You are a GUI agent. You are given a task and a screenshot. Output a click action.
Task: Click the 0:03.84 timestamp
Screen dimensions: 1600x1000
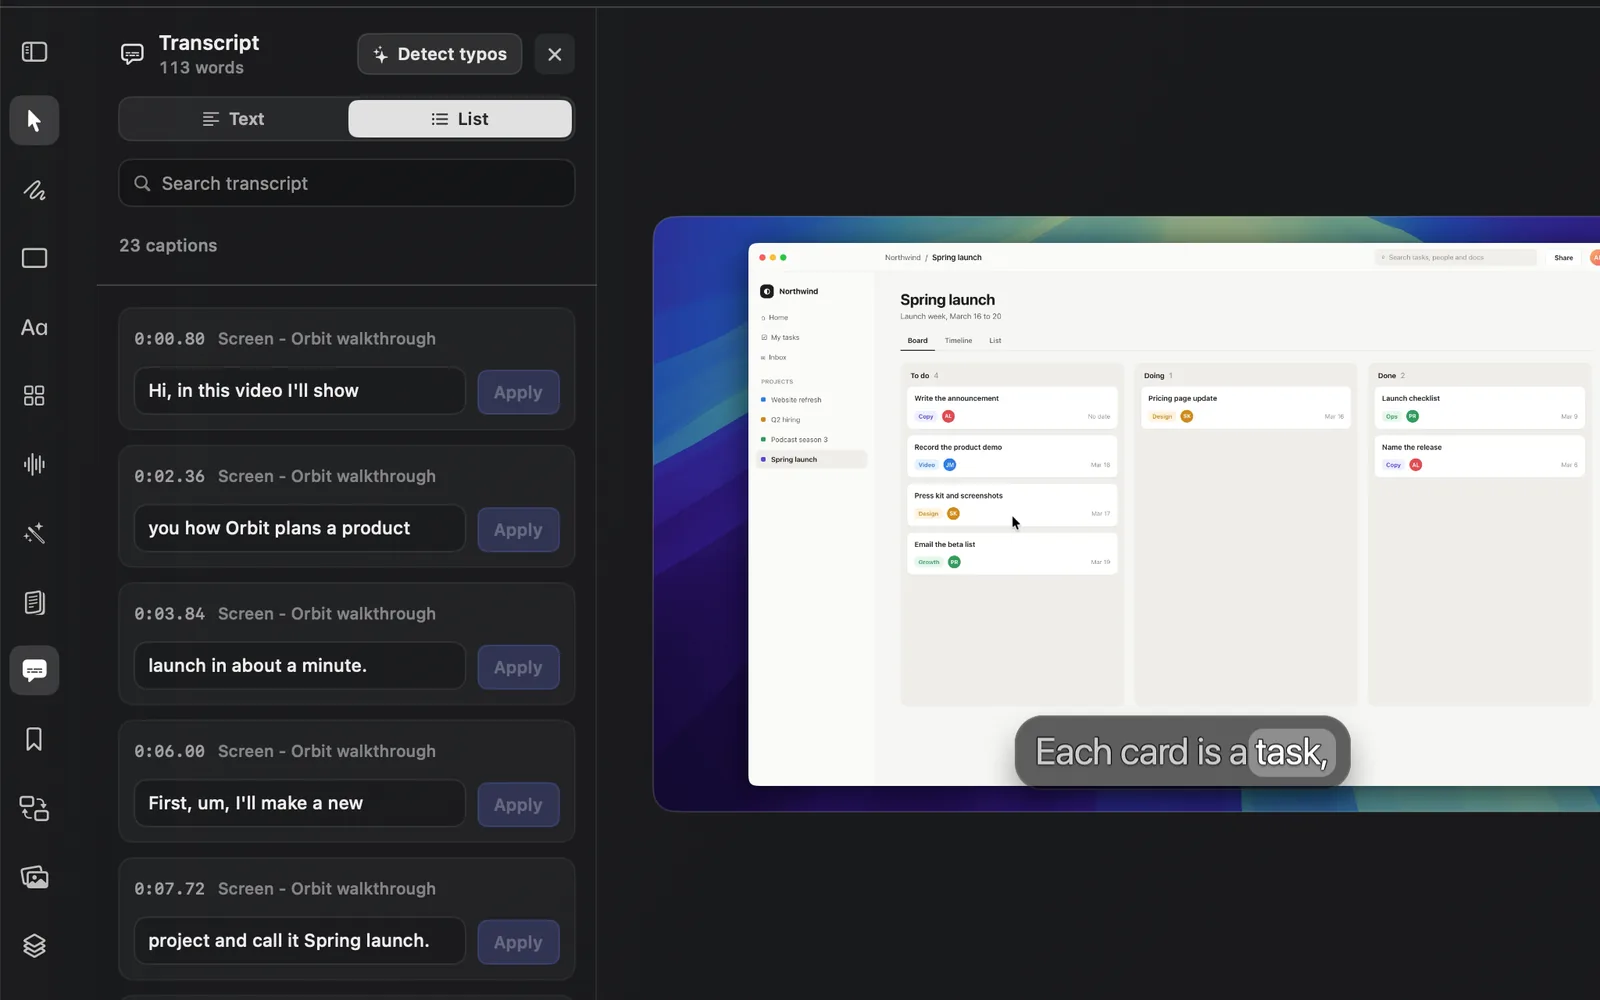(x=170, y=614)
